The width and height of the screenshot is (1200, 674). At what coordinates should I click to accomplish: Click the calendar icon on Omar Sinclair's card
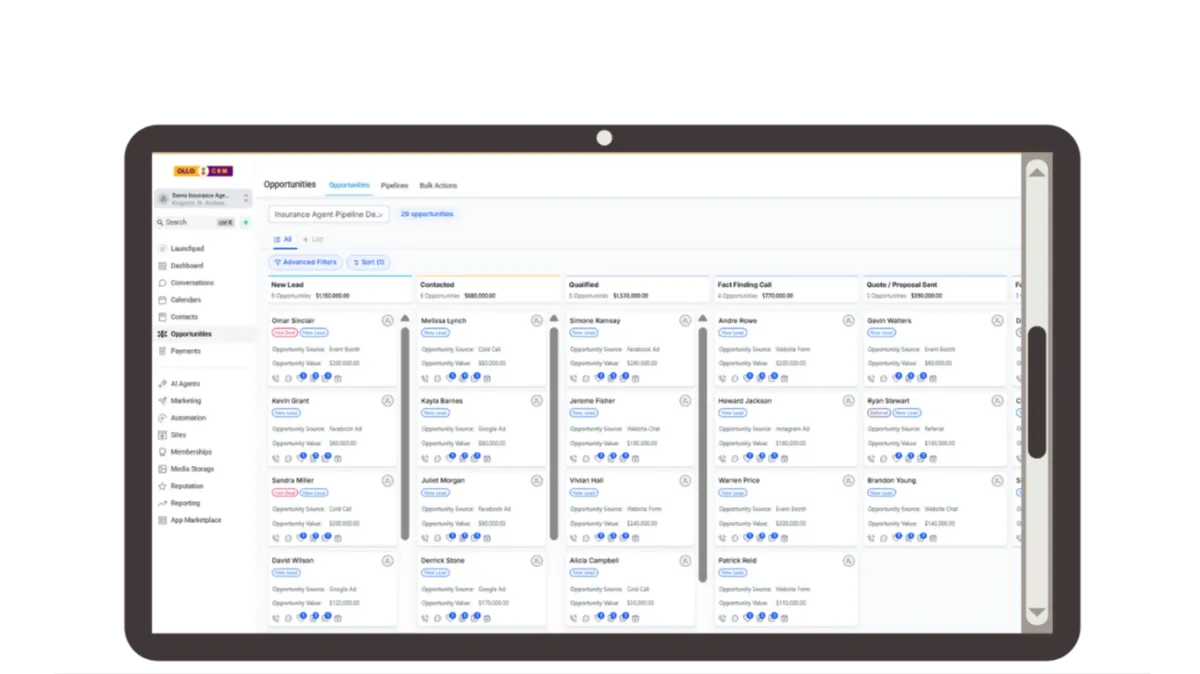click(338, 379)
